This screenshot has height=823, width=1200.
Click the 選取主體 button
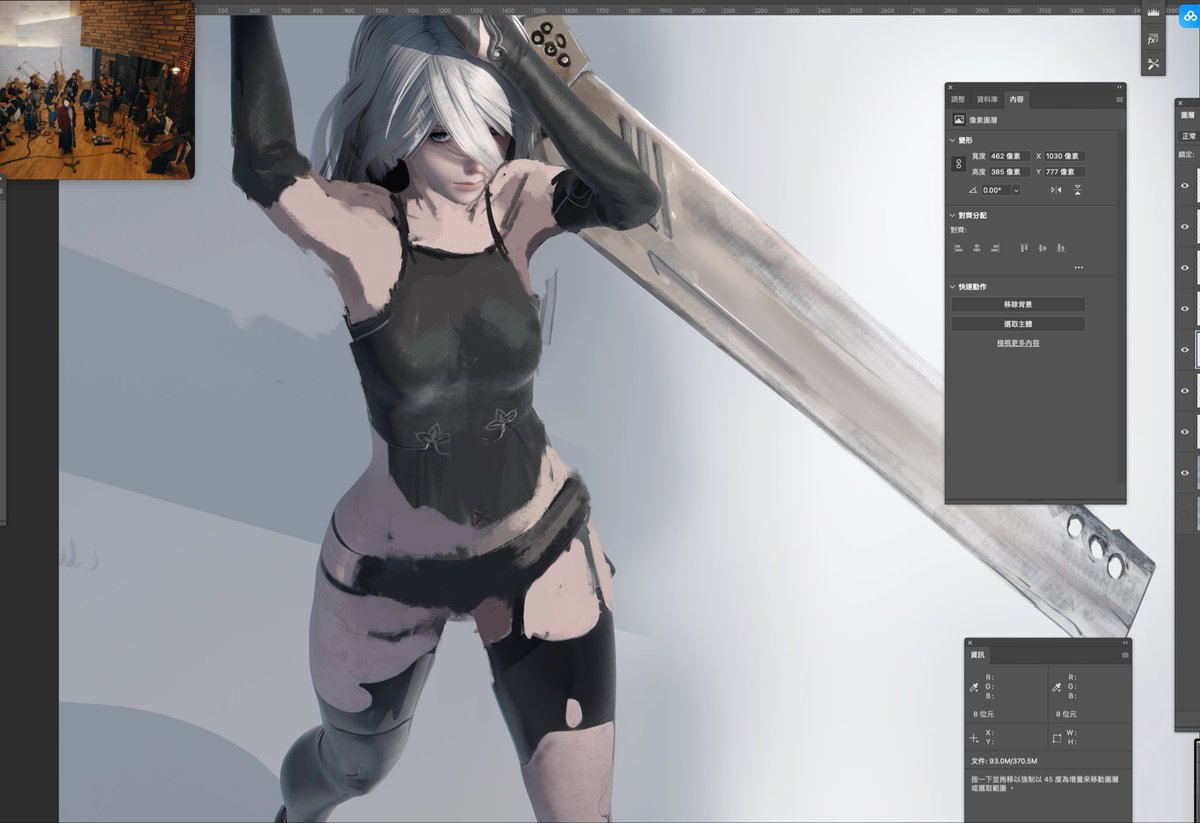(1018, 324)
